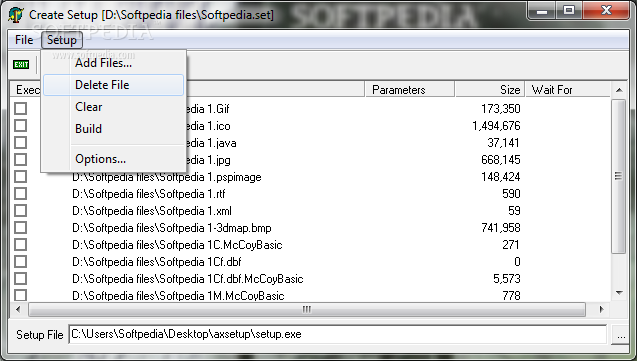Image resolution: width=637 pixels, height=361 pixels.
Task: Choose Add Files... from Setup menu
Action: [103, 63]
